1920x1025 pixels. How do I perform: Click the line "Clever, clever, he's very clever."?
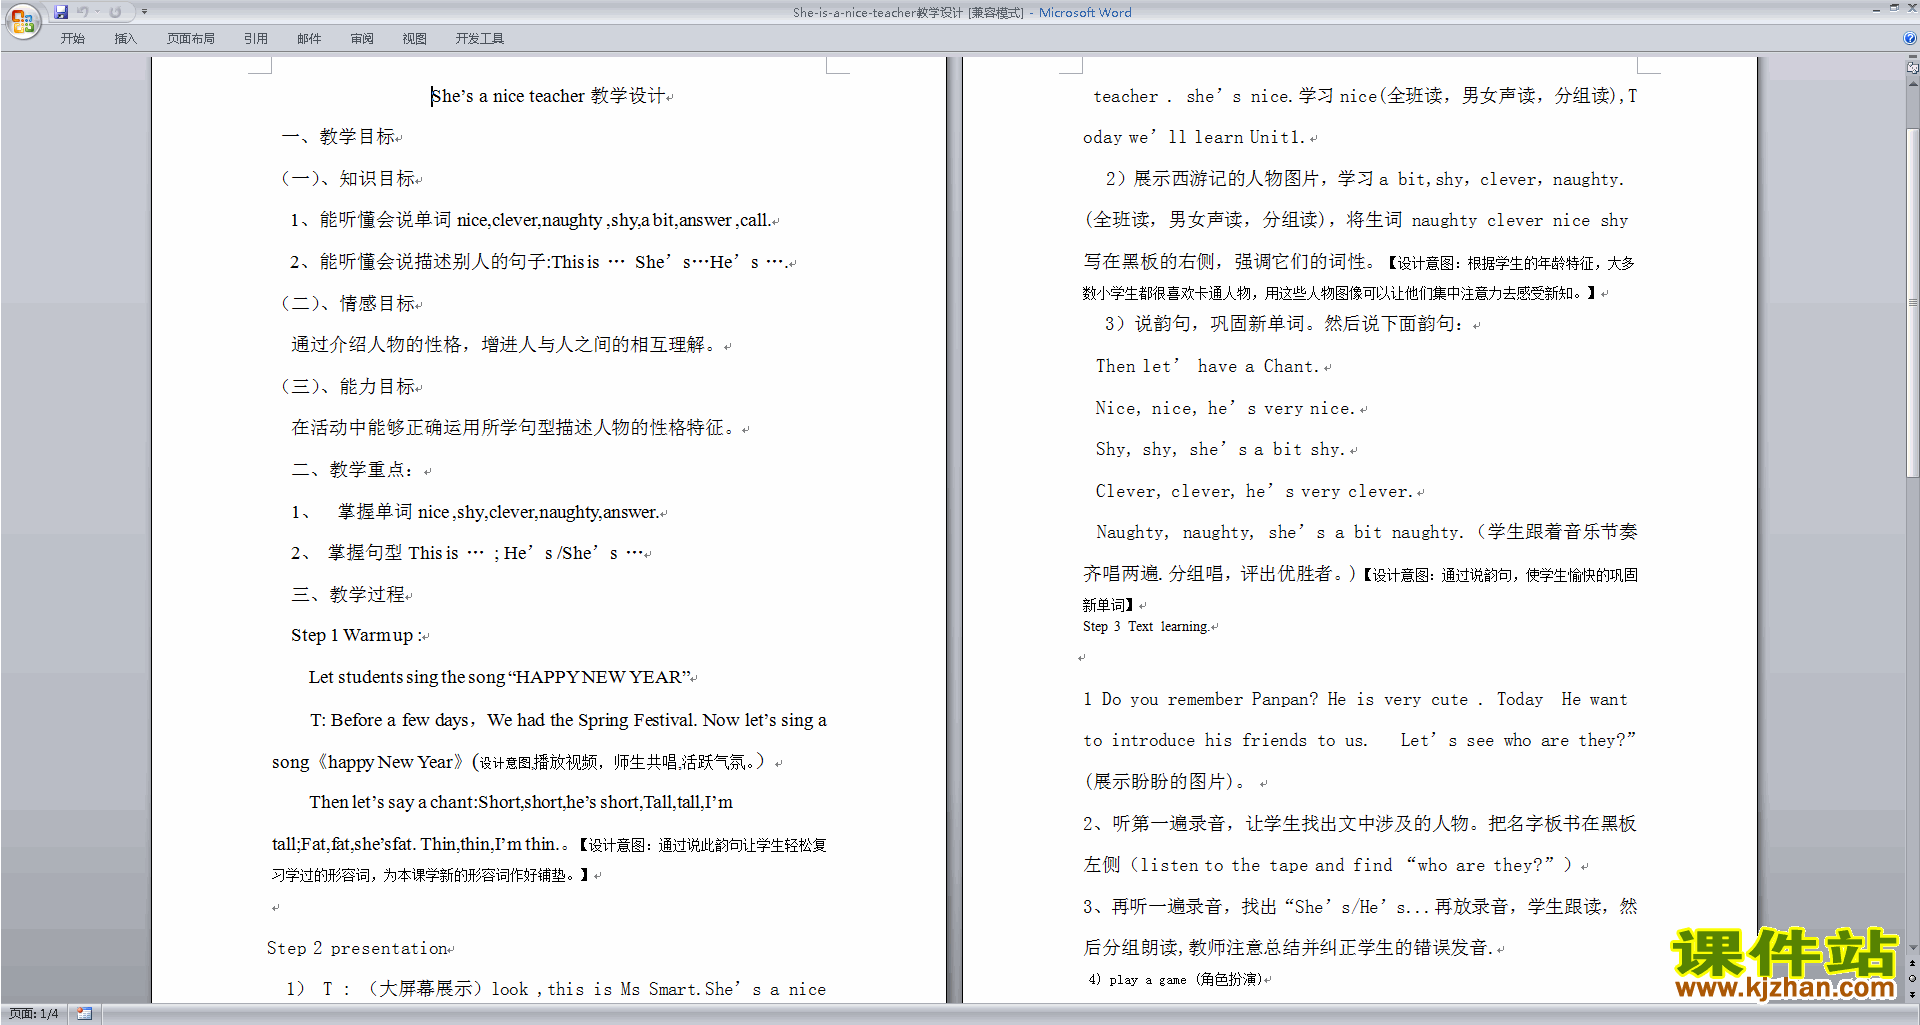tap(1255, 492)
